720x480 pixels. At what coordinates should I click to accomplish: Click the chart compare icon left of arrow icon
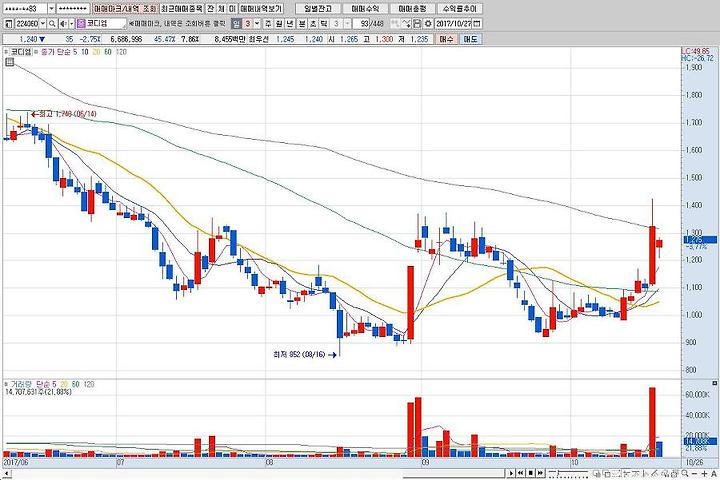click(x=394, y=23)
